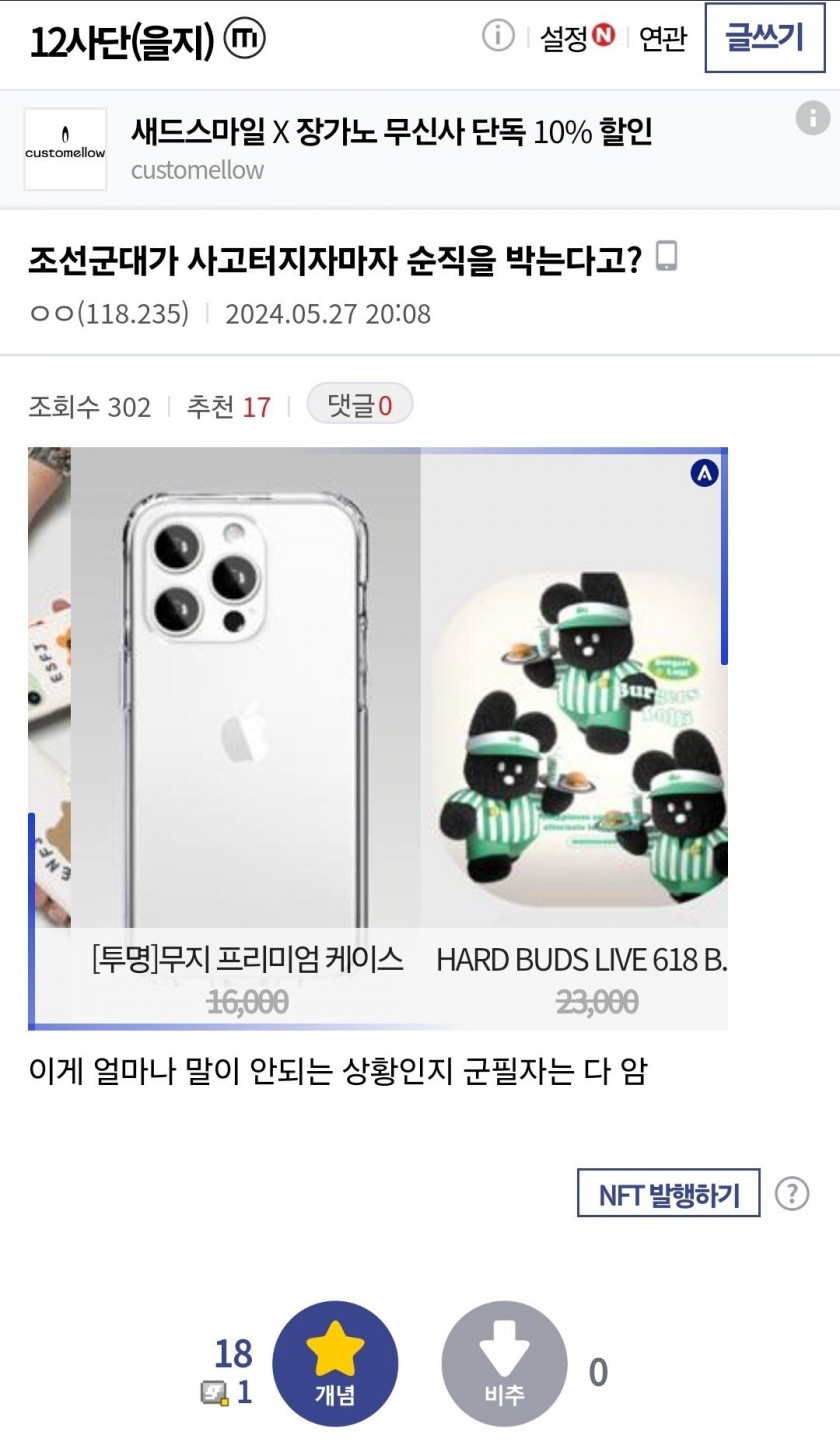Click the 글쓰기 write button
This screenshot has width=840, height=1449.
(x=764, y=38)
